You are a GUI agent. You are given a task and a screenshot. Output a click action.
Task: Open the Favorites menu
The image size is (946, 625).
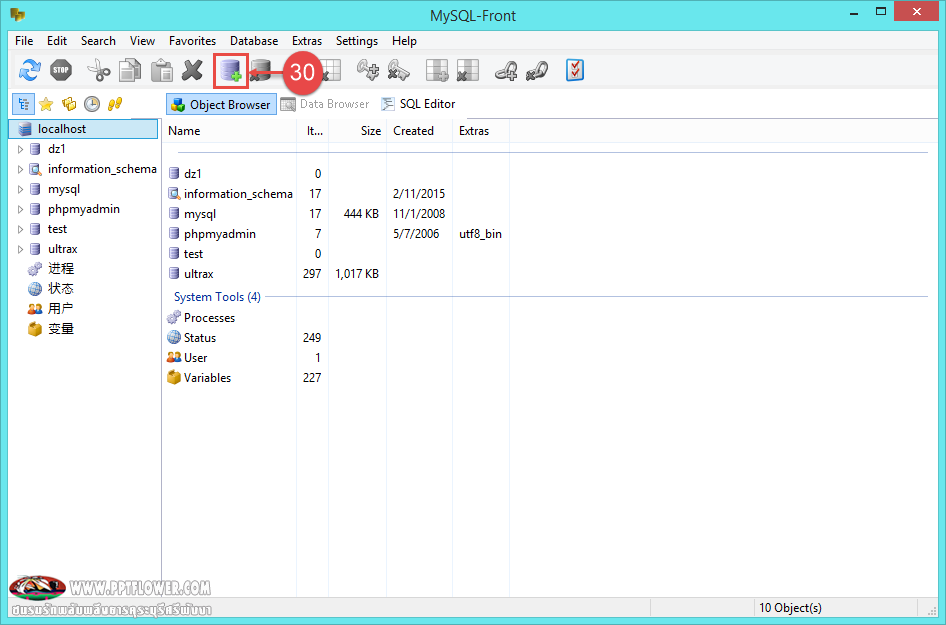point(192,40)
